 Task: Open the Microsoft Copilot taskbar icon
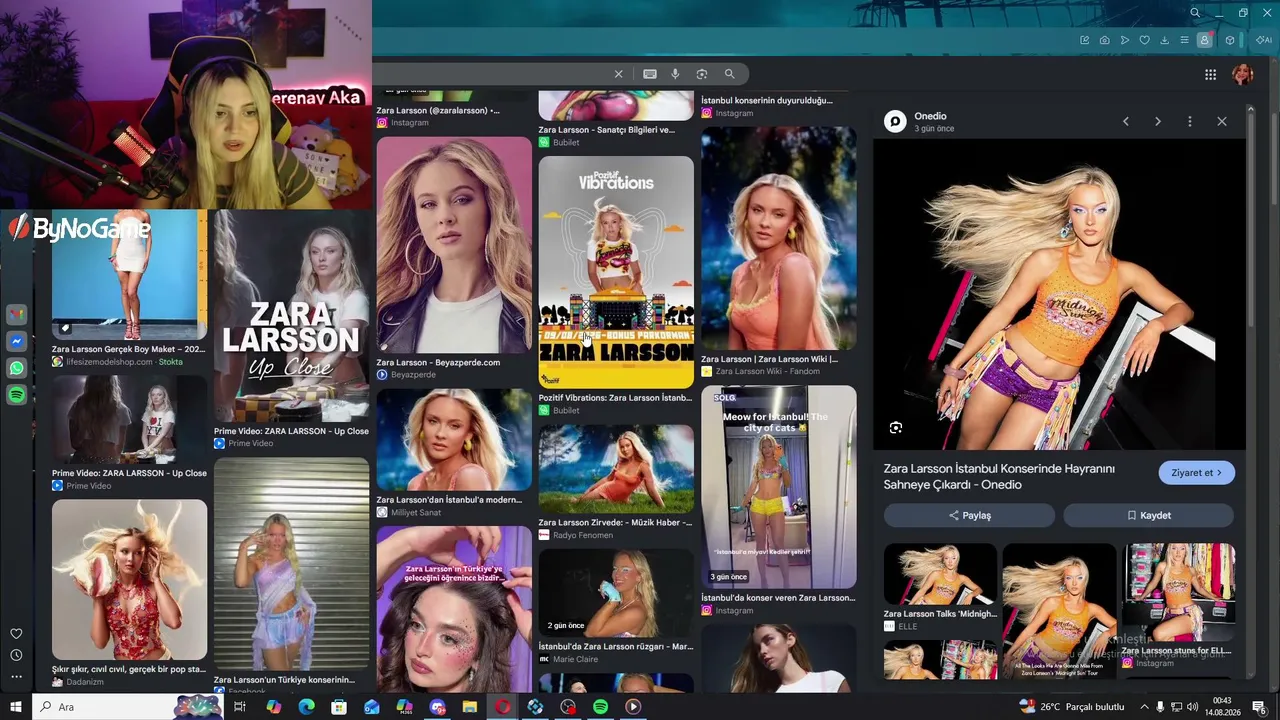point(274,707)
